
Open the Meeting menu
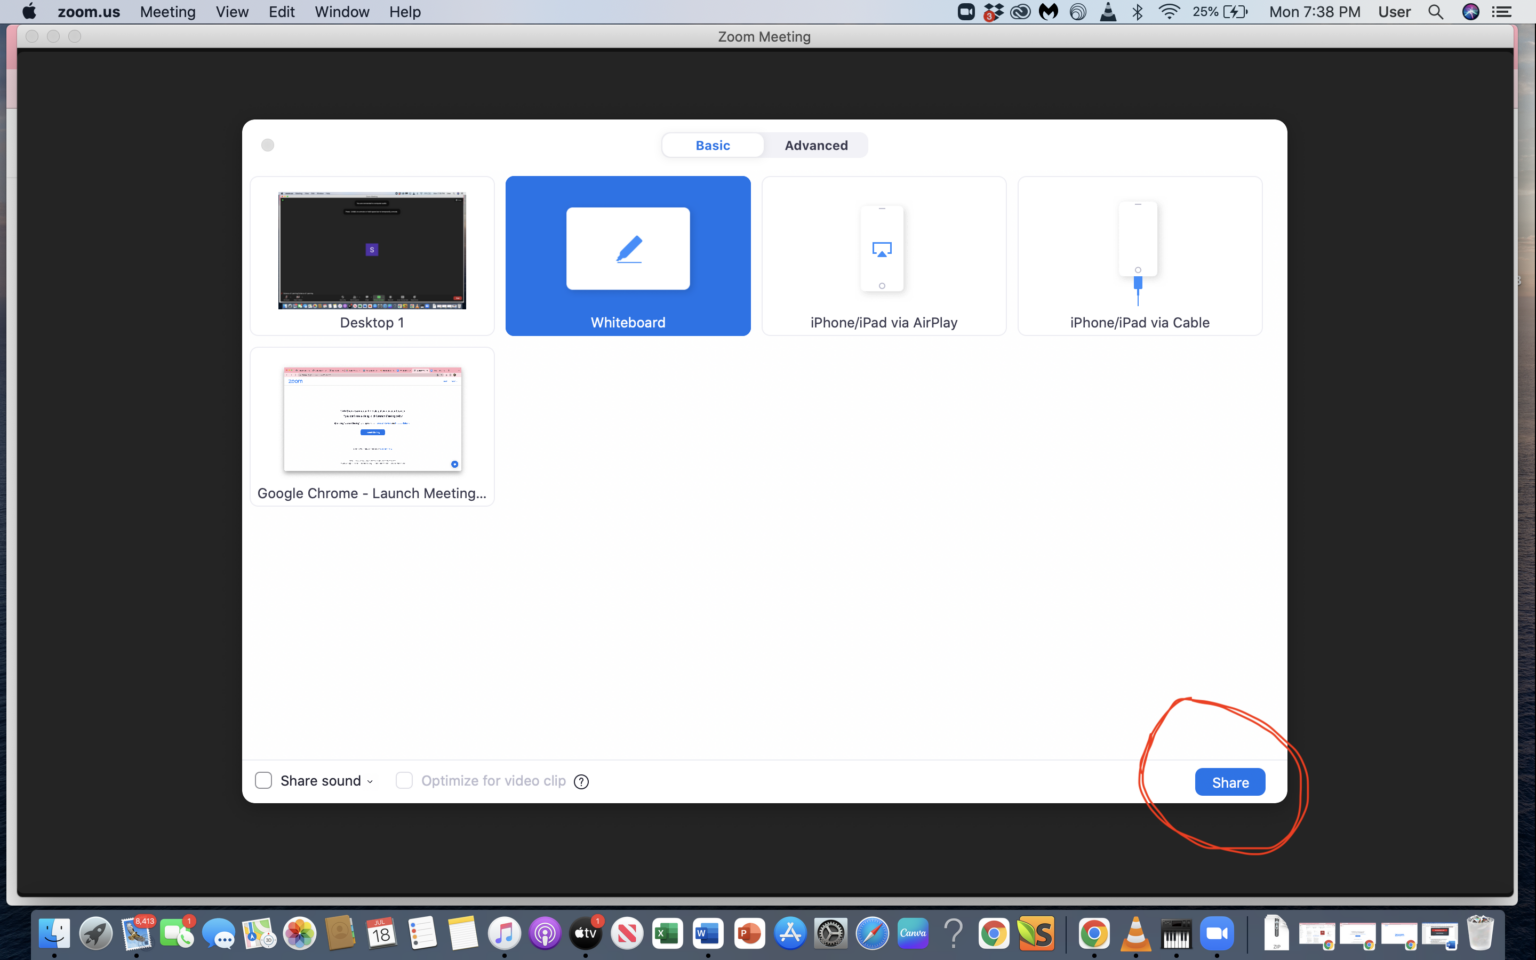(167, 12)
